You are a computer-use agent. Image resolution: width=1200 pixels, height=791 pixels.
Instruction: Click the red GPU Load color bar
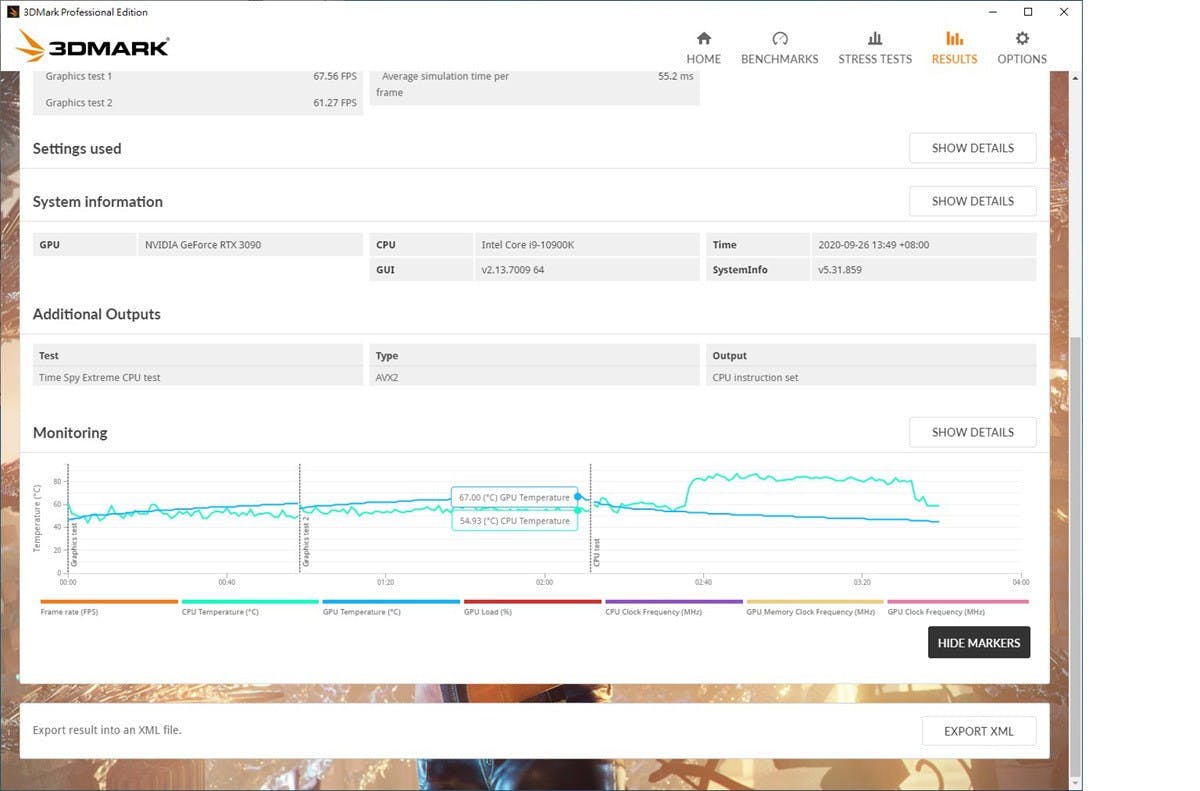pos(532,602)
